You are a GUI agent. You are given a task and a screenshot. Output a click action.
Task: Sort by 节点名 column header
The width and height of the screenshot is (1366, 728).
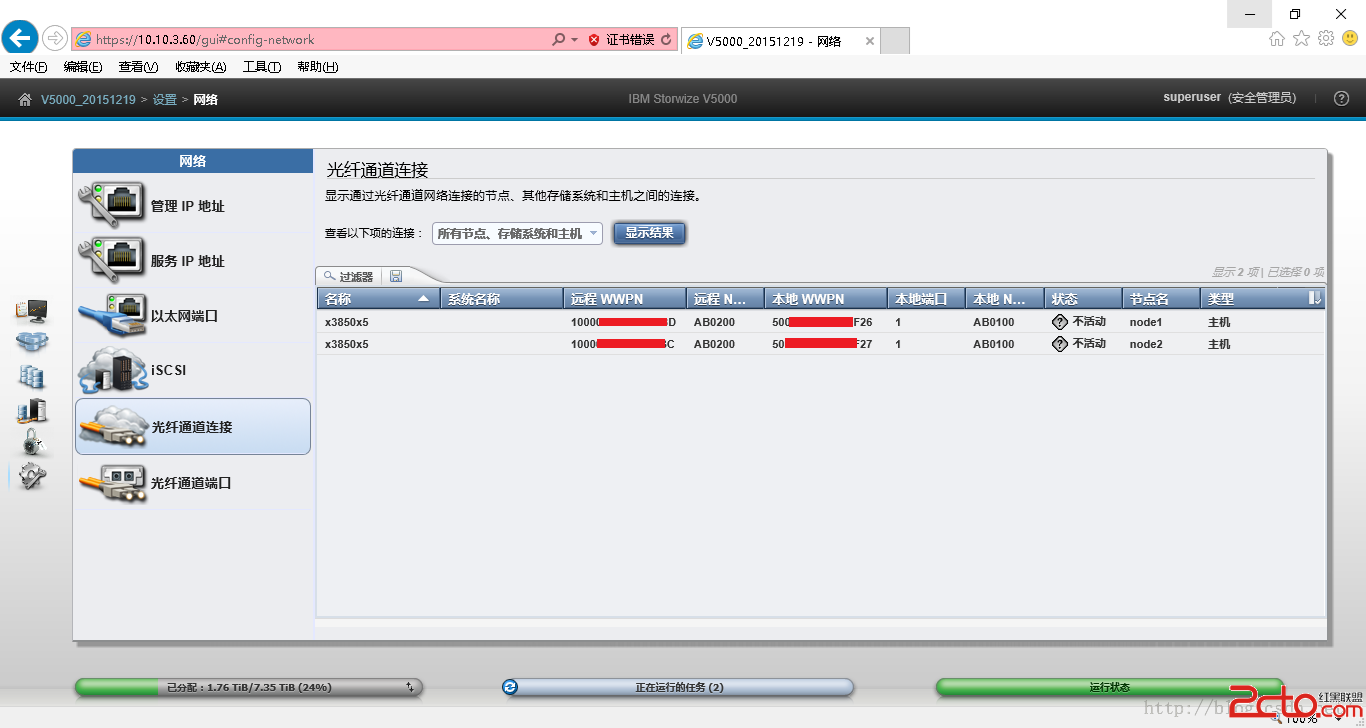pos(1162,298)
